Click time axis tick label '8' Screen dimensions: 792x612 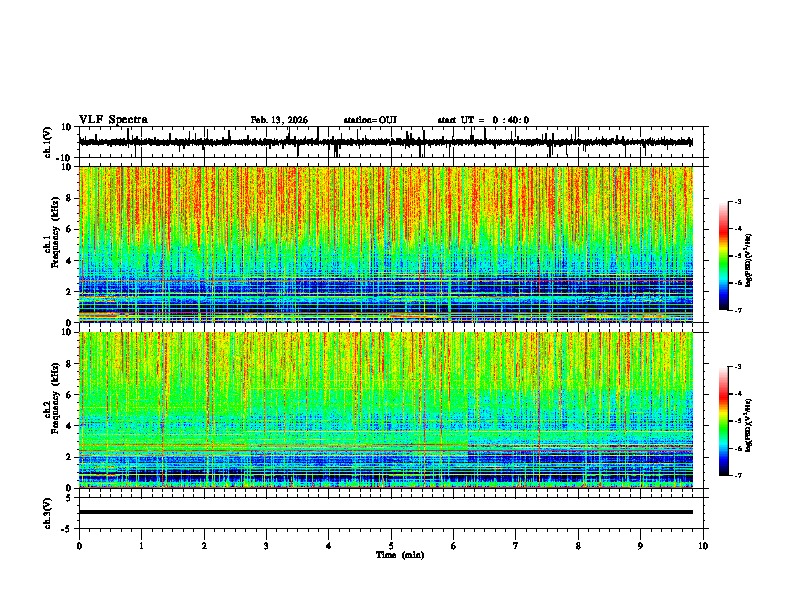pos(578,546)
